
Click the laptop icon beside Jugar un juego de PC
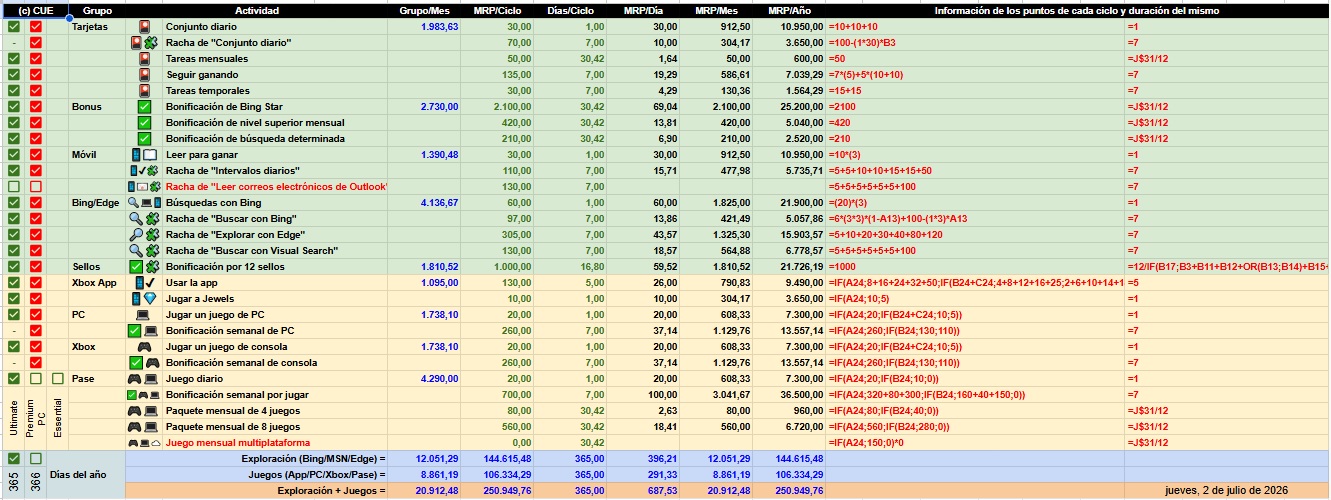[144, 315]
